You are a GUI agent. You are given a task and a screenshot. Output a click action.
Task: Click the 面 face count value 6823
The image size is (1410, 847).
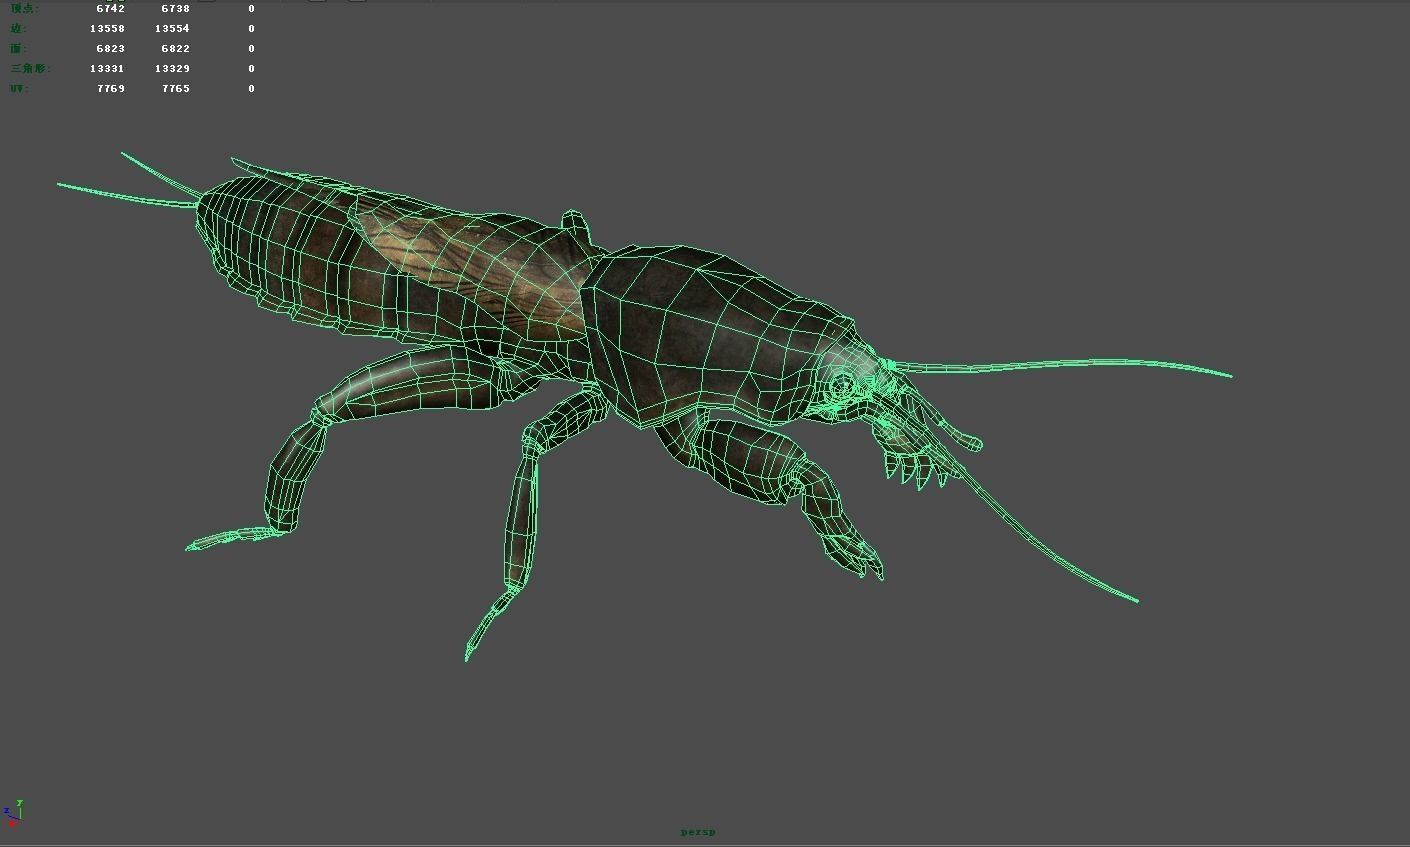point(110,48)
